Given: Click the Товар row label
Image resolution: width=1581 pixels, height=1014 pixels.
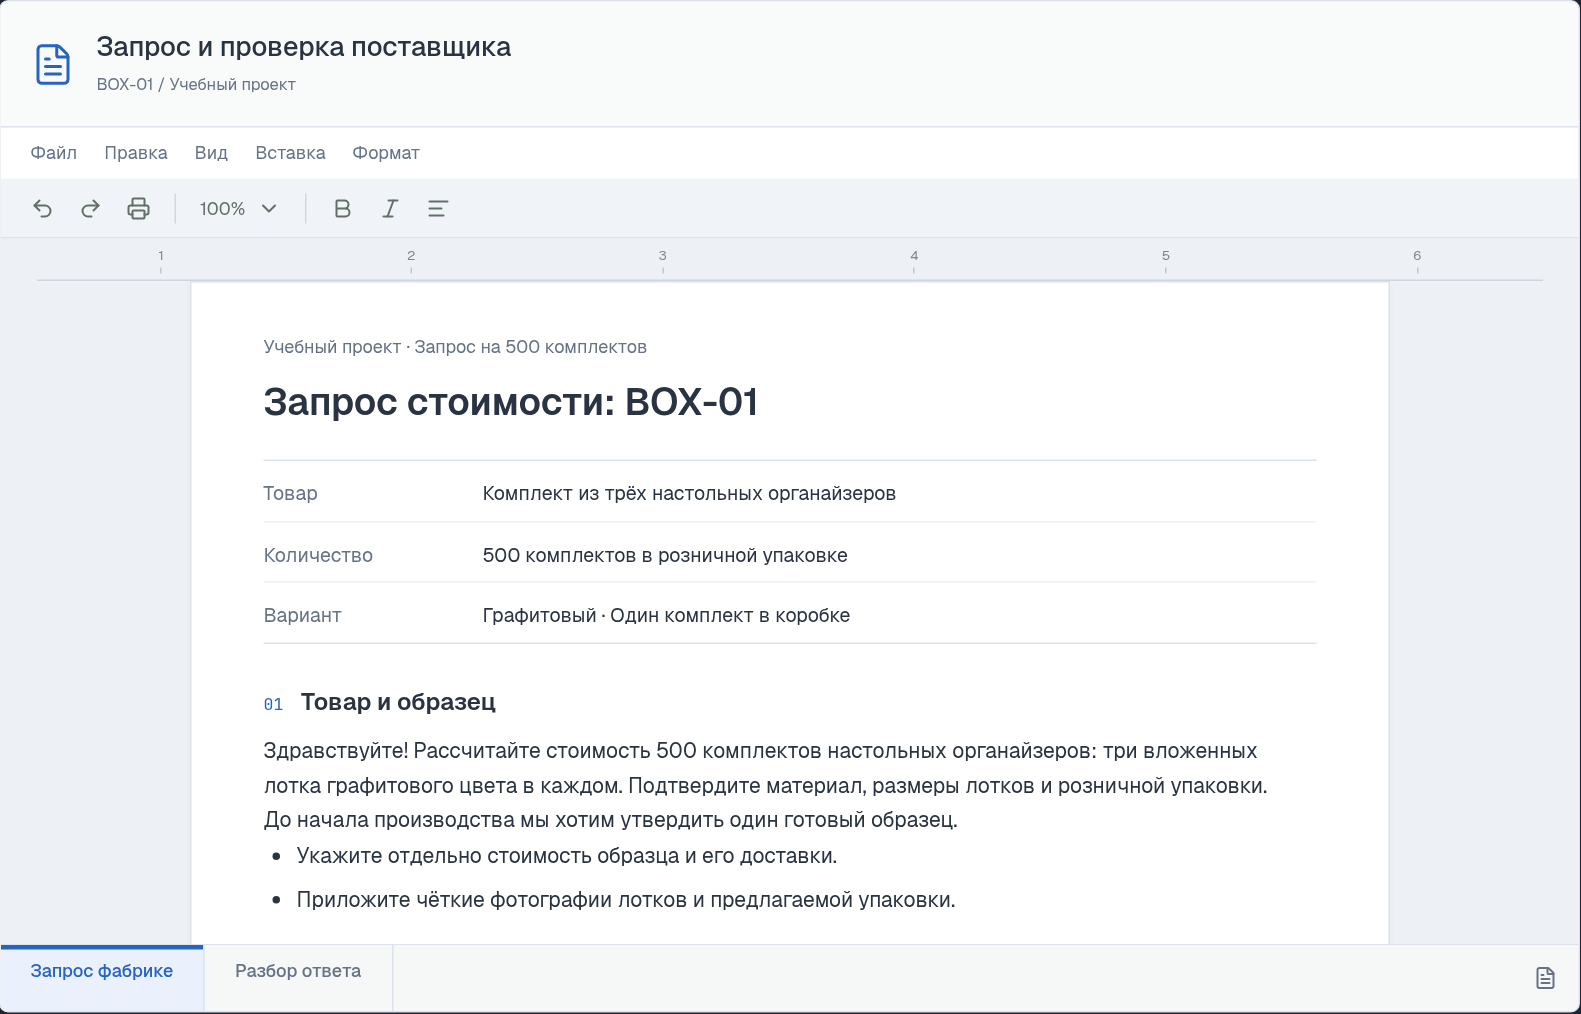Looking at the screenshot, I should [x=290, y=493].
